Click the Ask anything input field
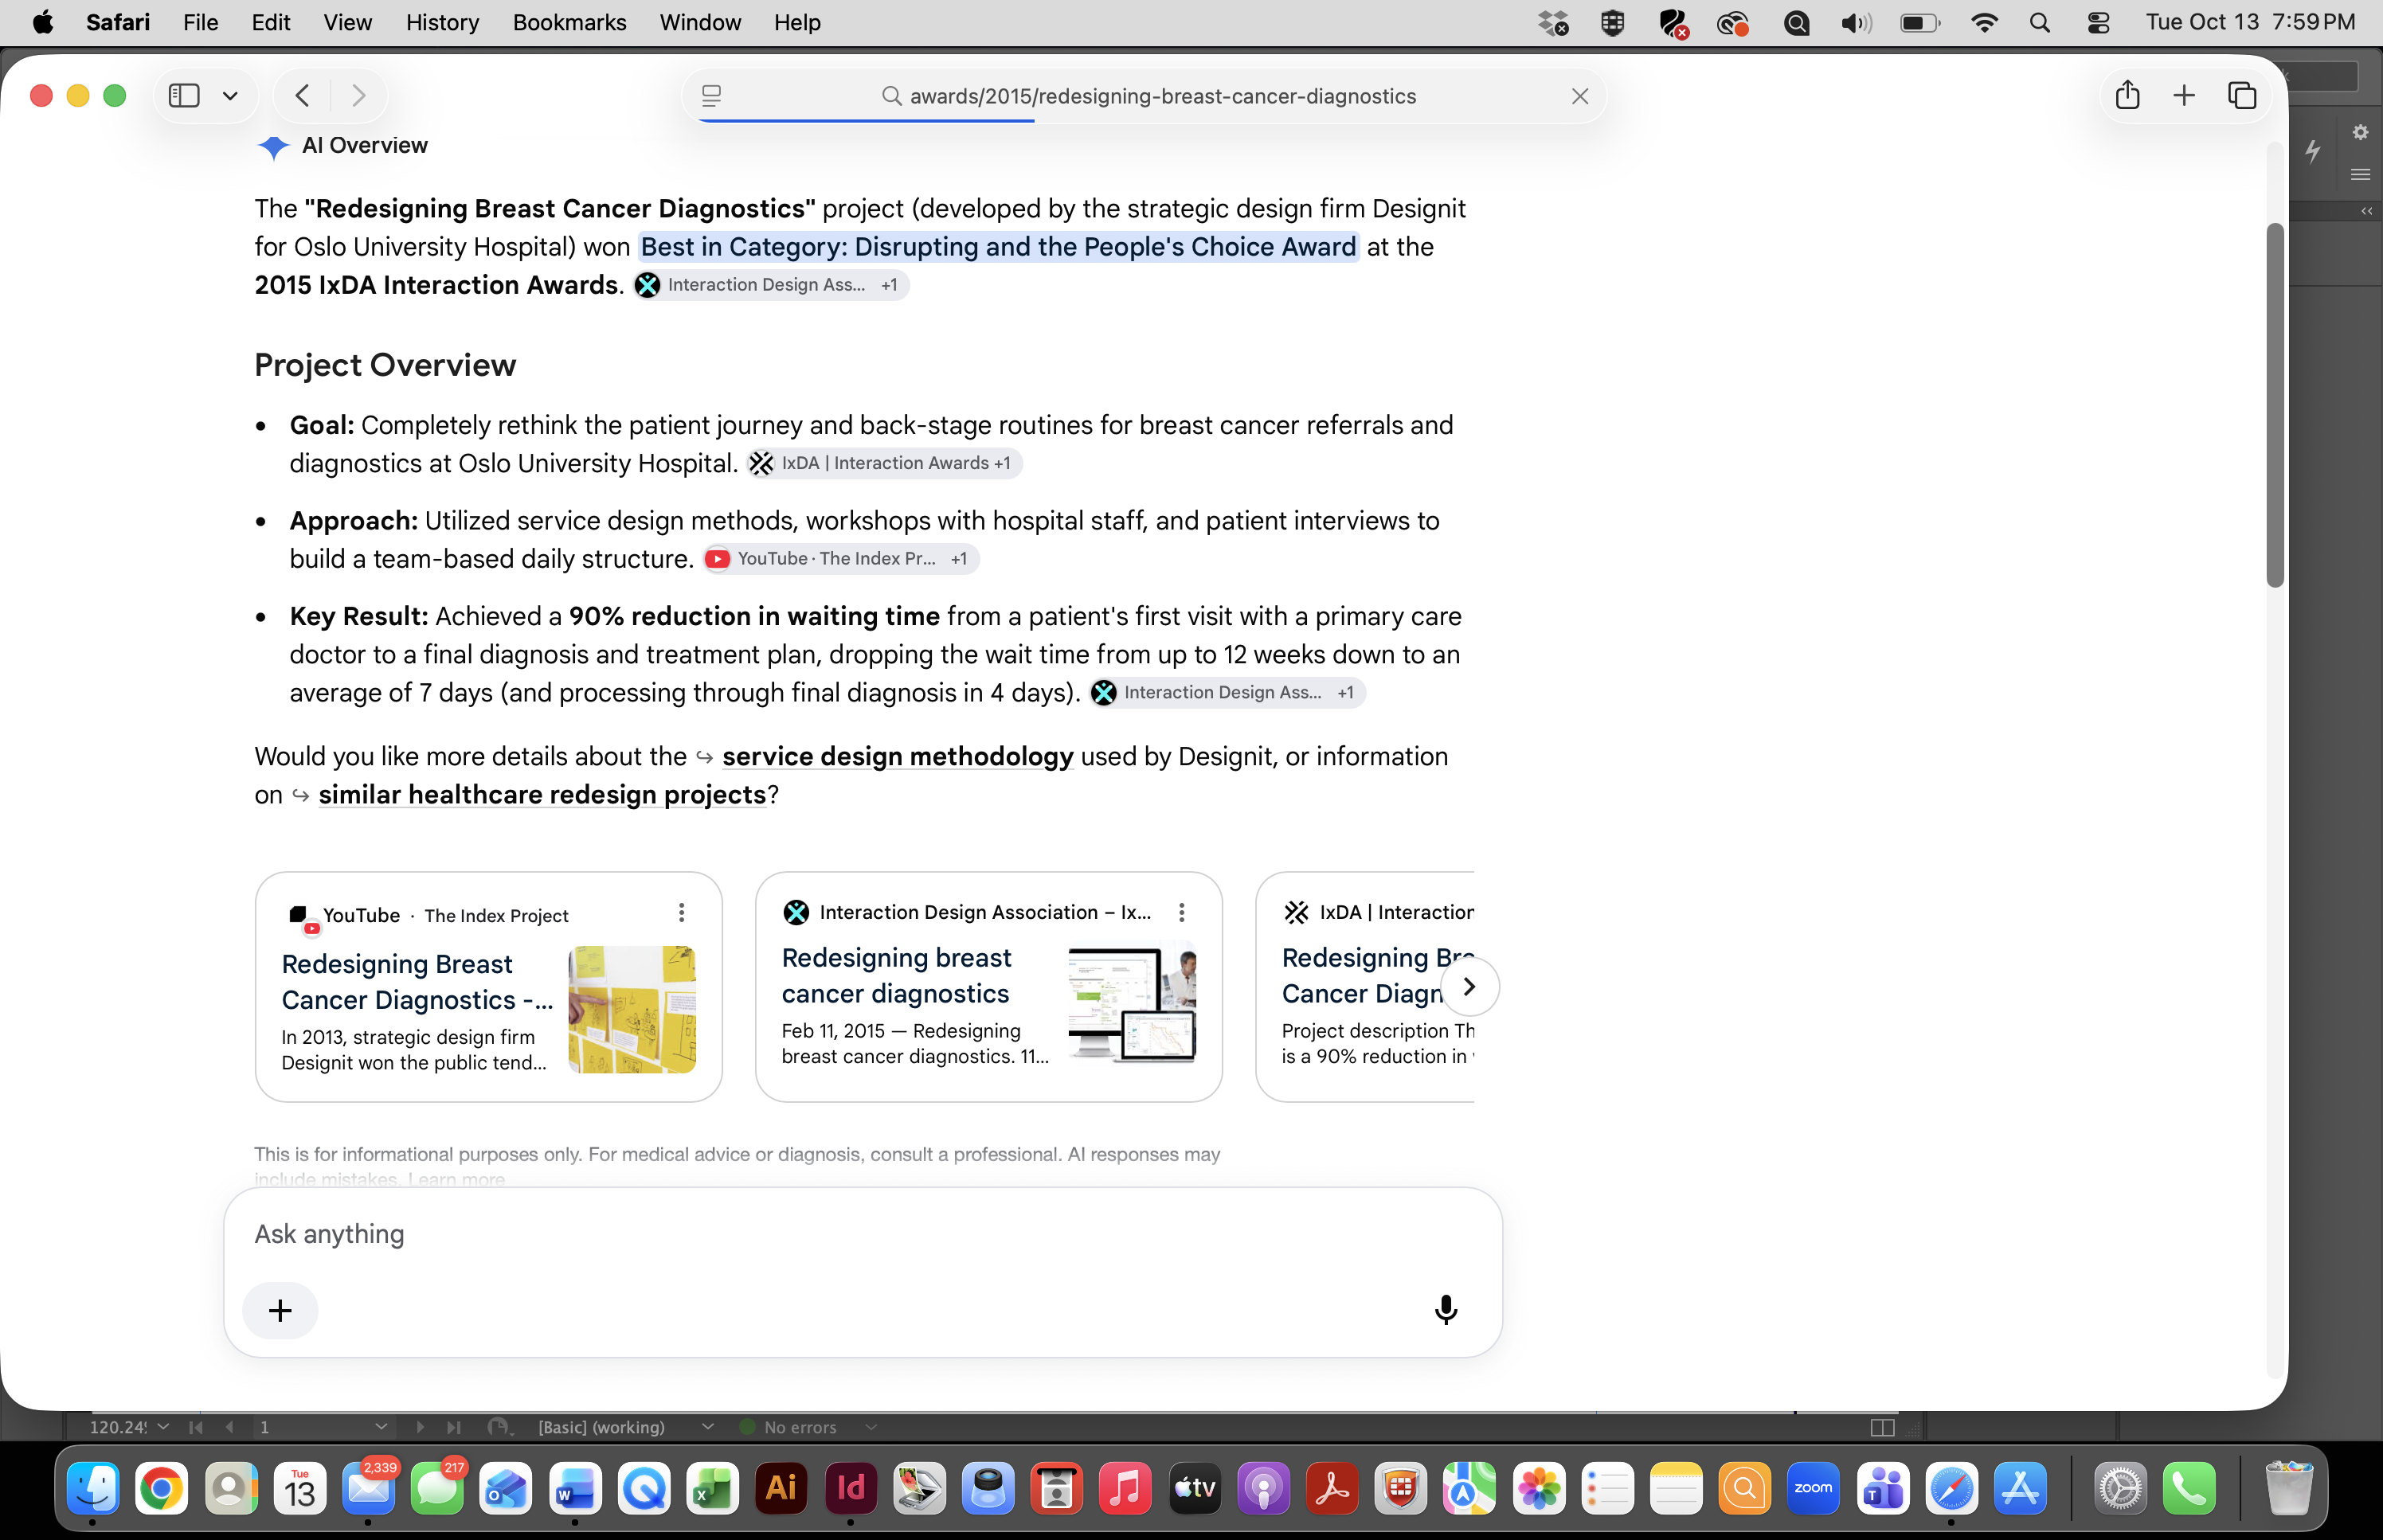This screenshot has height=1540, width=2383. 862,1234
